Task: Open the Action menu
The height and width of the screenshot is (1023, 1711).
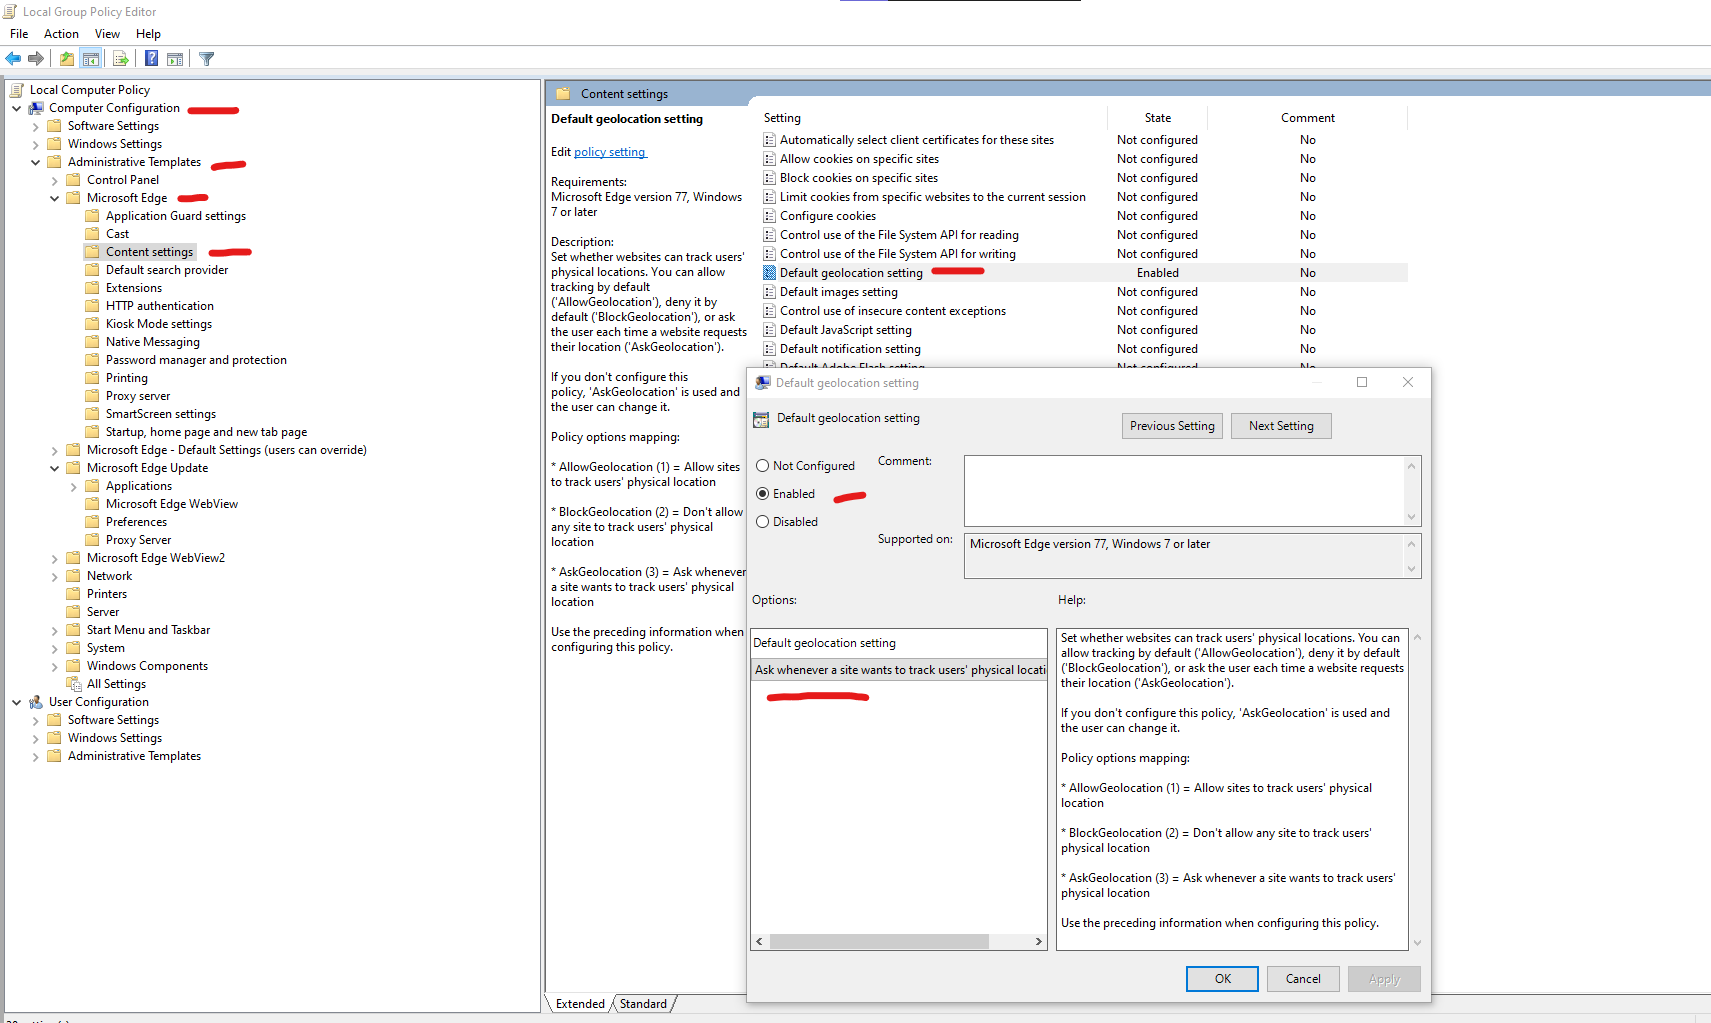Action: 61,33
